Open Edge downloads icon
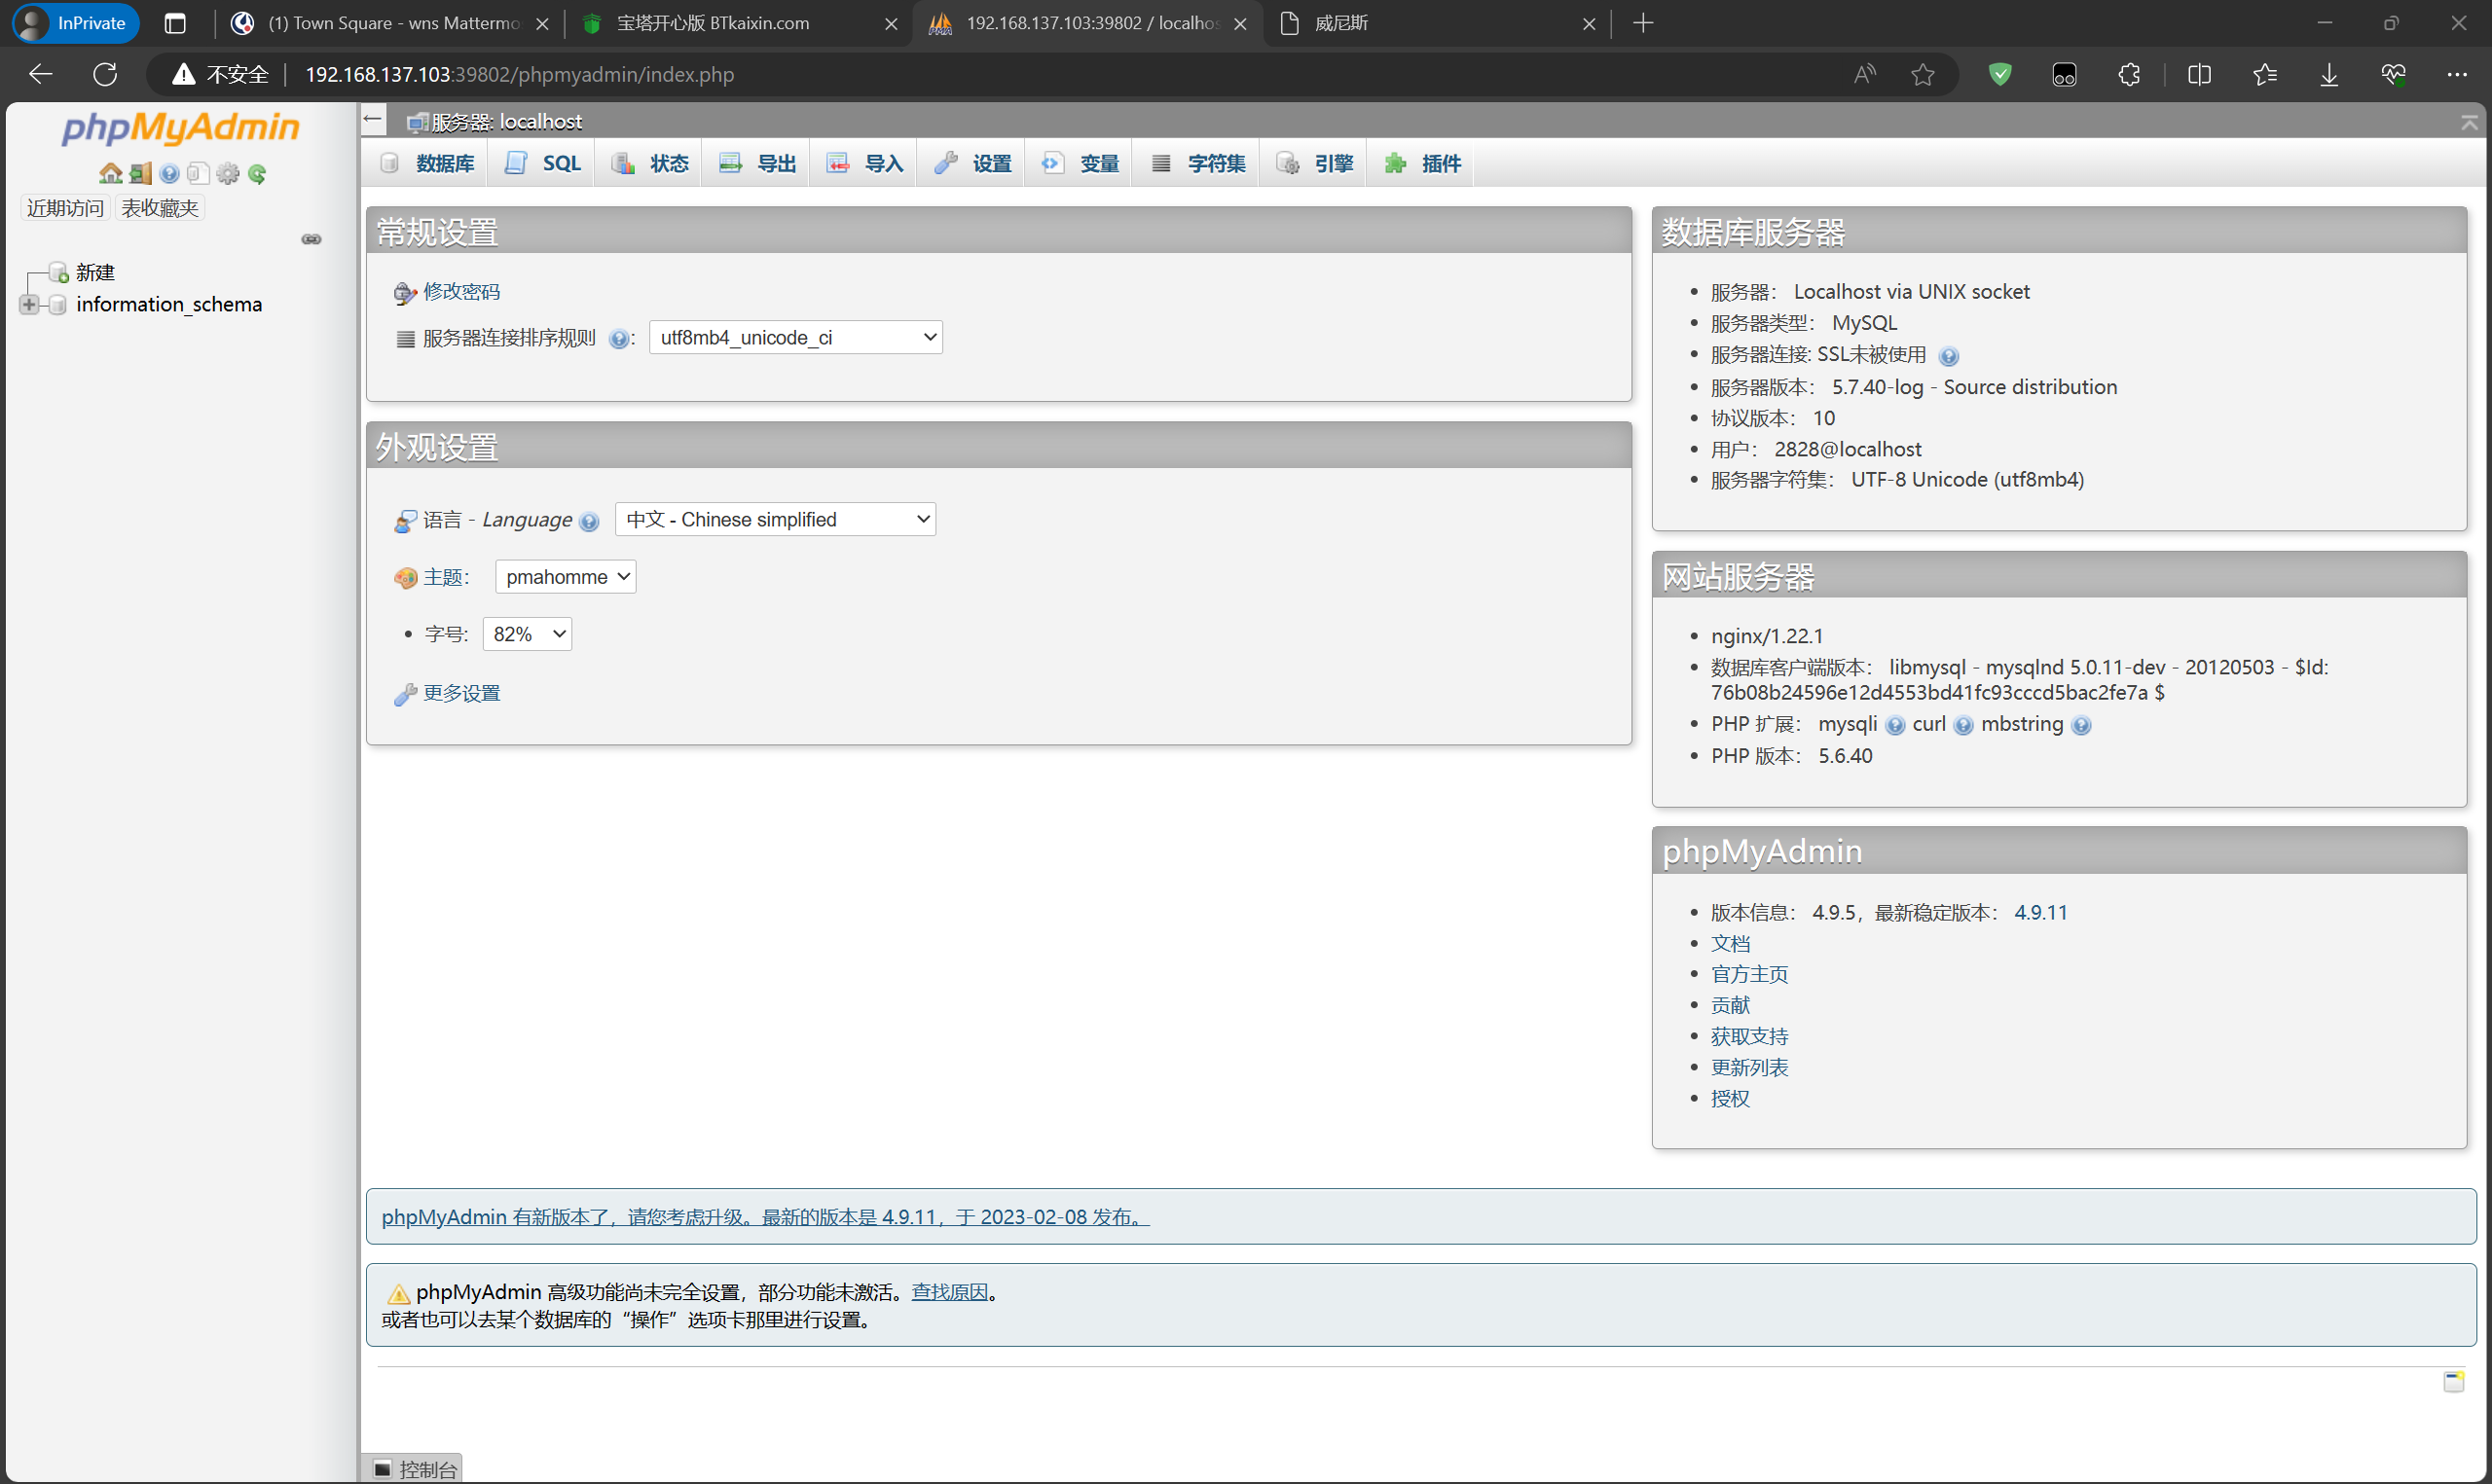The width and height of the screenshot is (2492, 1484). (x=2329, y=74)
